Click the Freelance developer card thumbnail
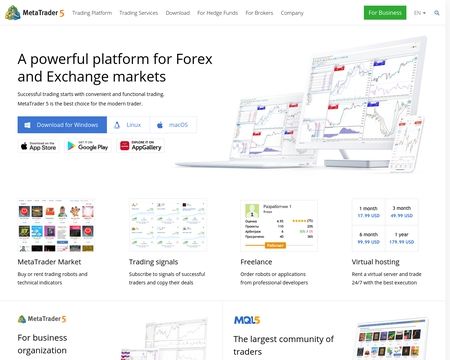 279,226
